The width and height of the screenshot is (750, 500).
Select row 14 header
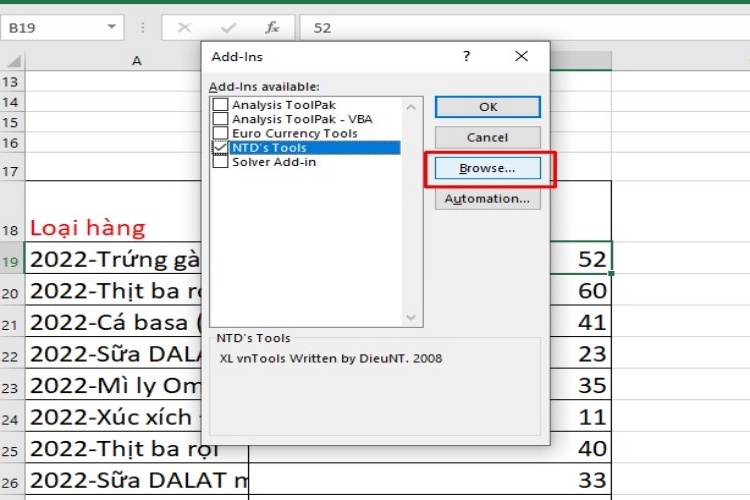point(11,102)
